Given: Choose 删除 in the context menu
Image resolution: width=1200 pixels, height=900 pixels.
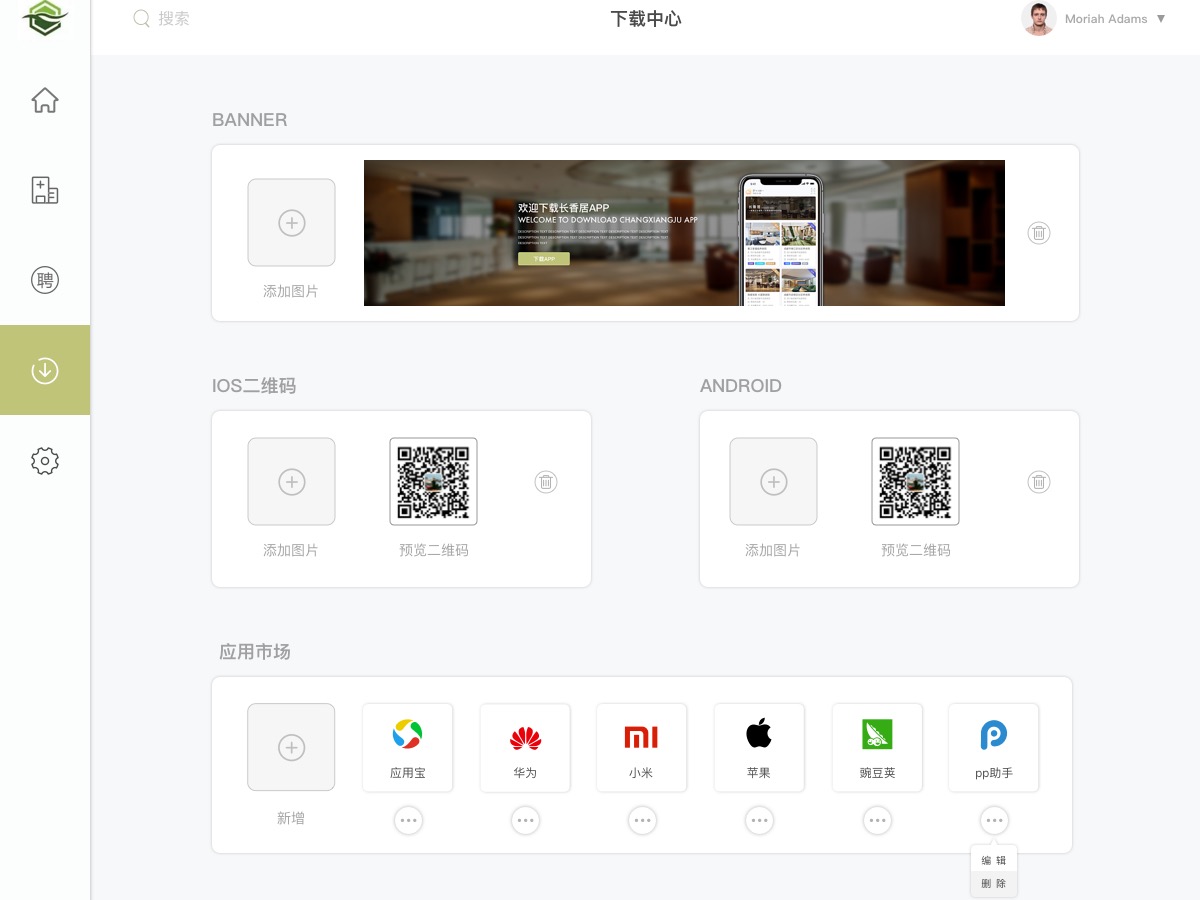Looking at the screenshot, I should pos(993,883).
